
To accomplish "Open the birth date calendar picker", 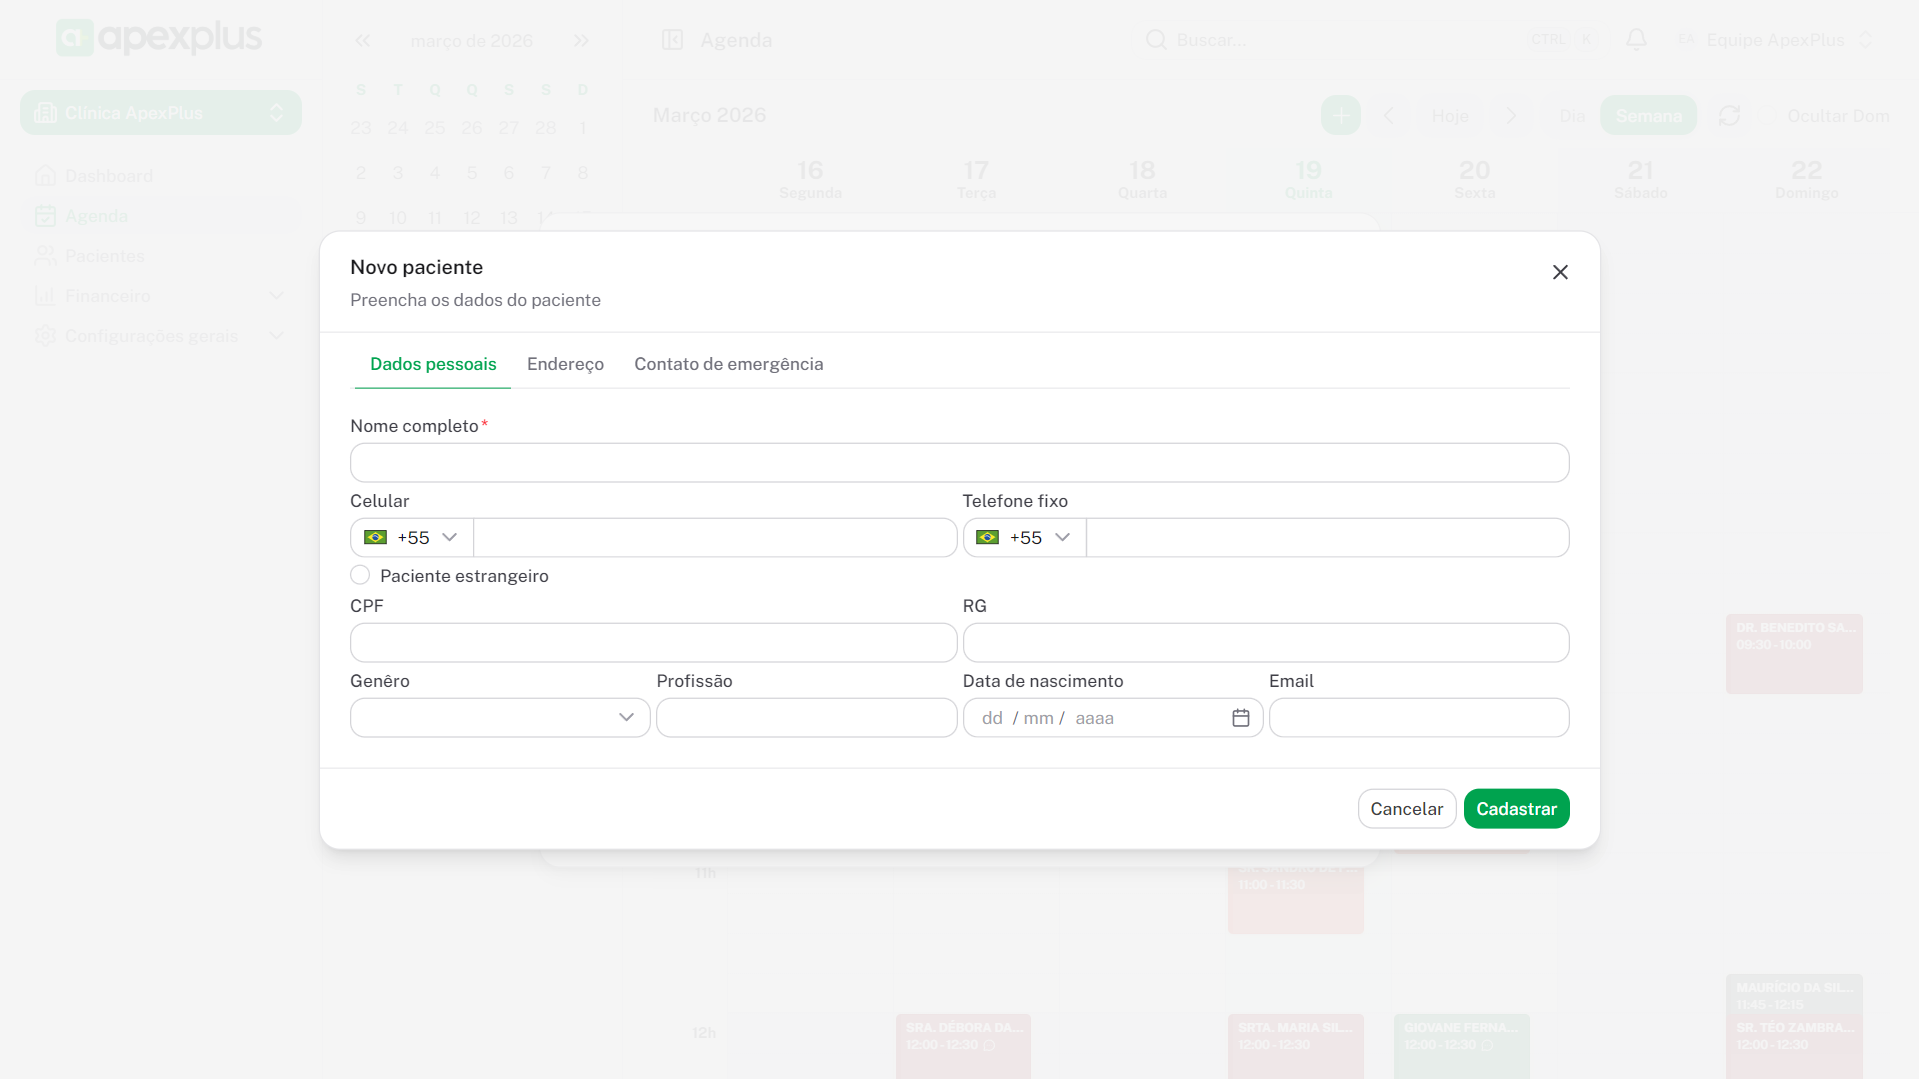I will (x=1240, y=718).
